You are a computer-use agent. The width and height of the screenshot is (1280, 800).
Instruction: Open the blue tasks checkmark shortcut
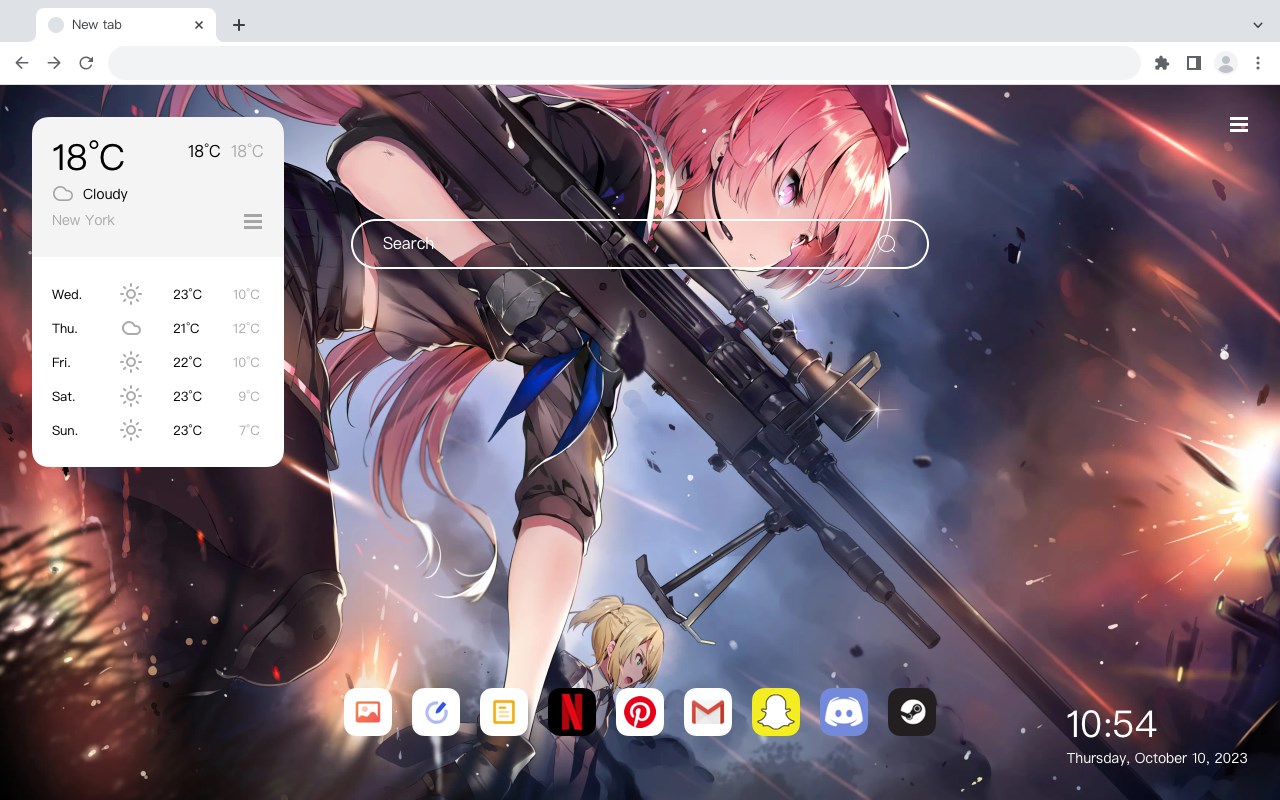tap(436, 712)
